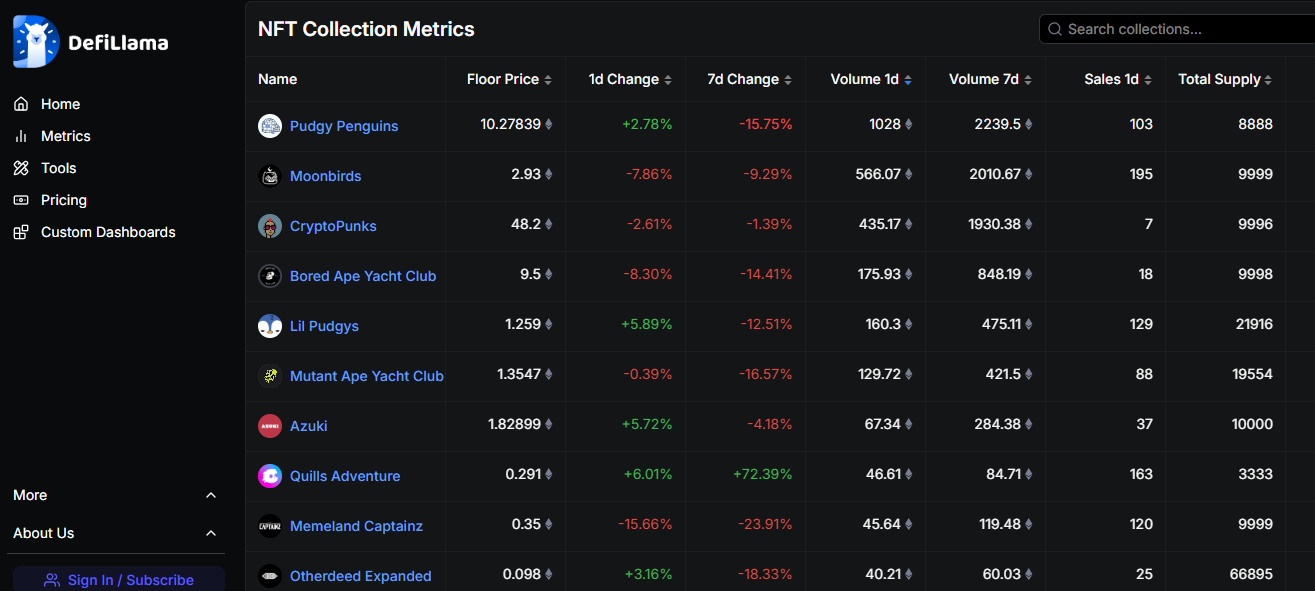Image resolution: width=1315 pixels, height=591 pixels.
Task: Click Quills Adventure 7d change +72.39%
Action: click(x=763, y=474)
